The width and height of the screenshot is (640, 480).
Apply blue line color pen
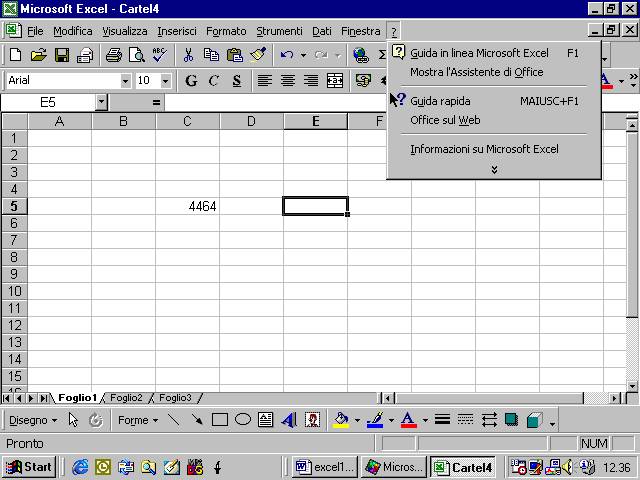[375, 420]
